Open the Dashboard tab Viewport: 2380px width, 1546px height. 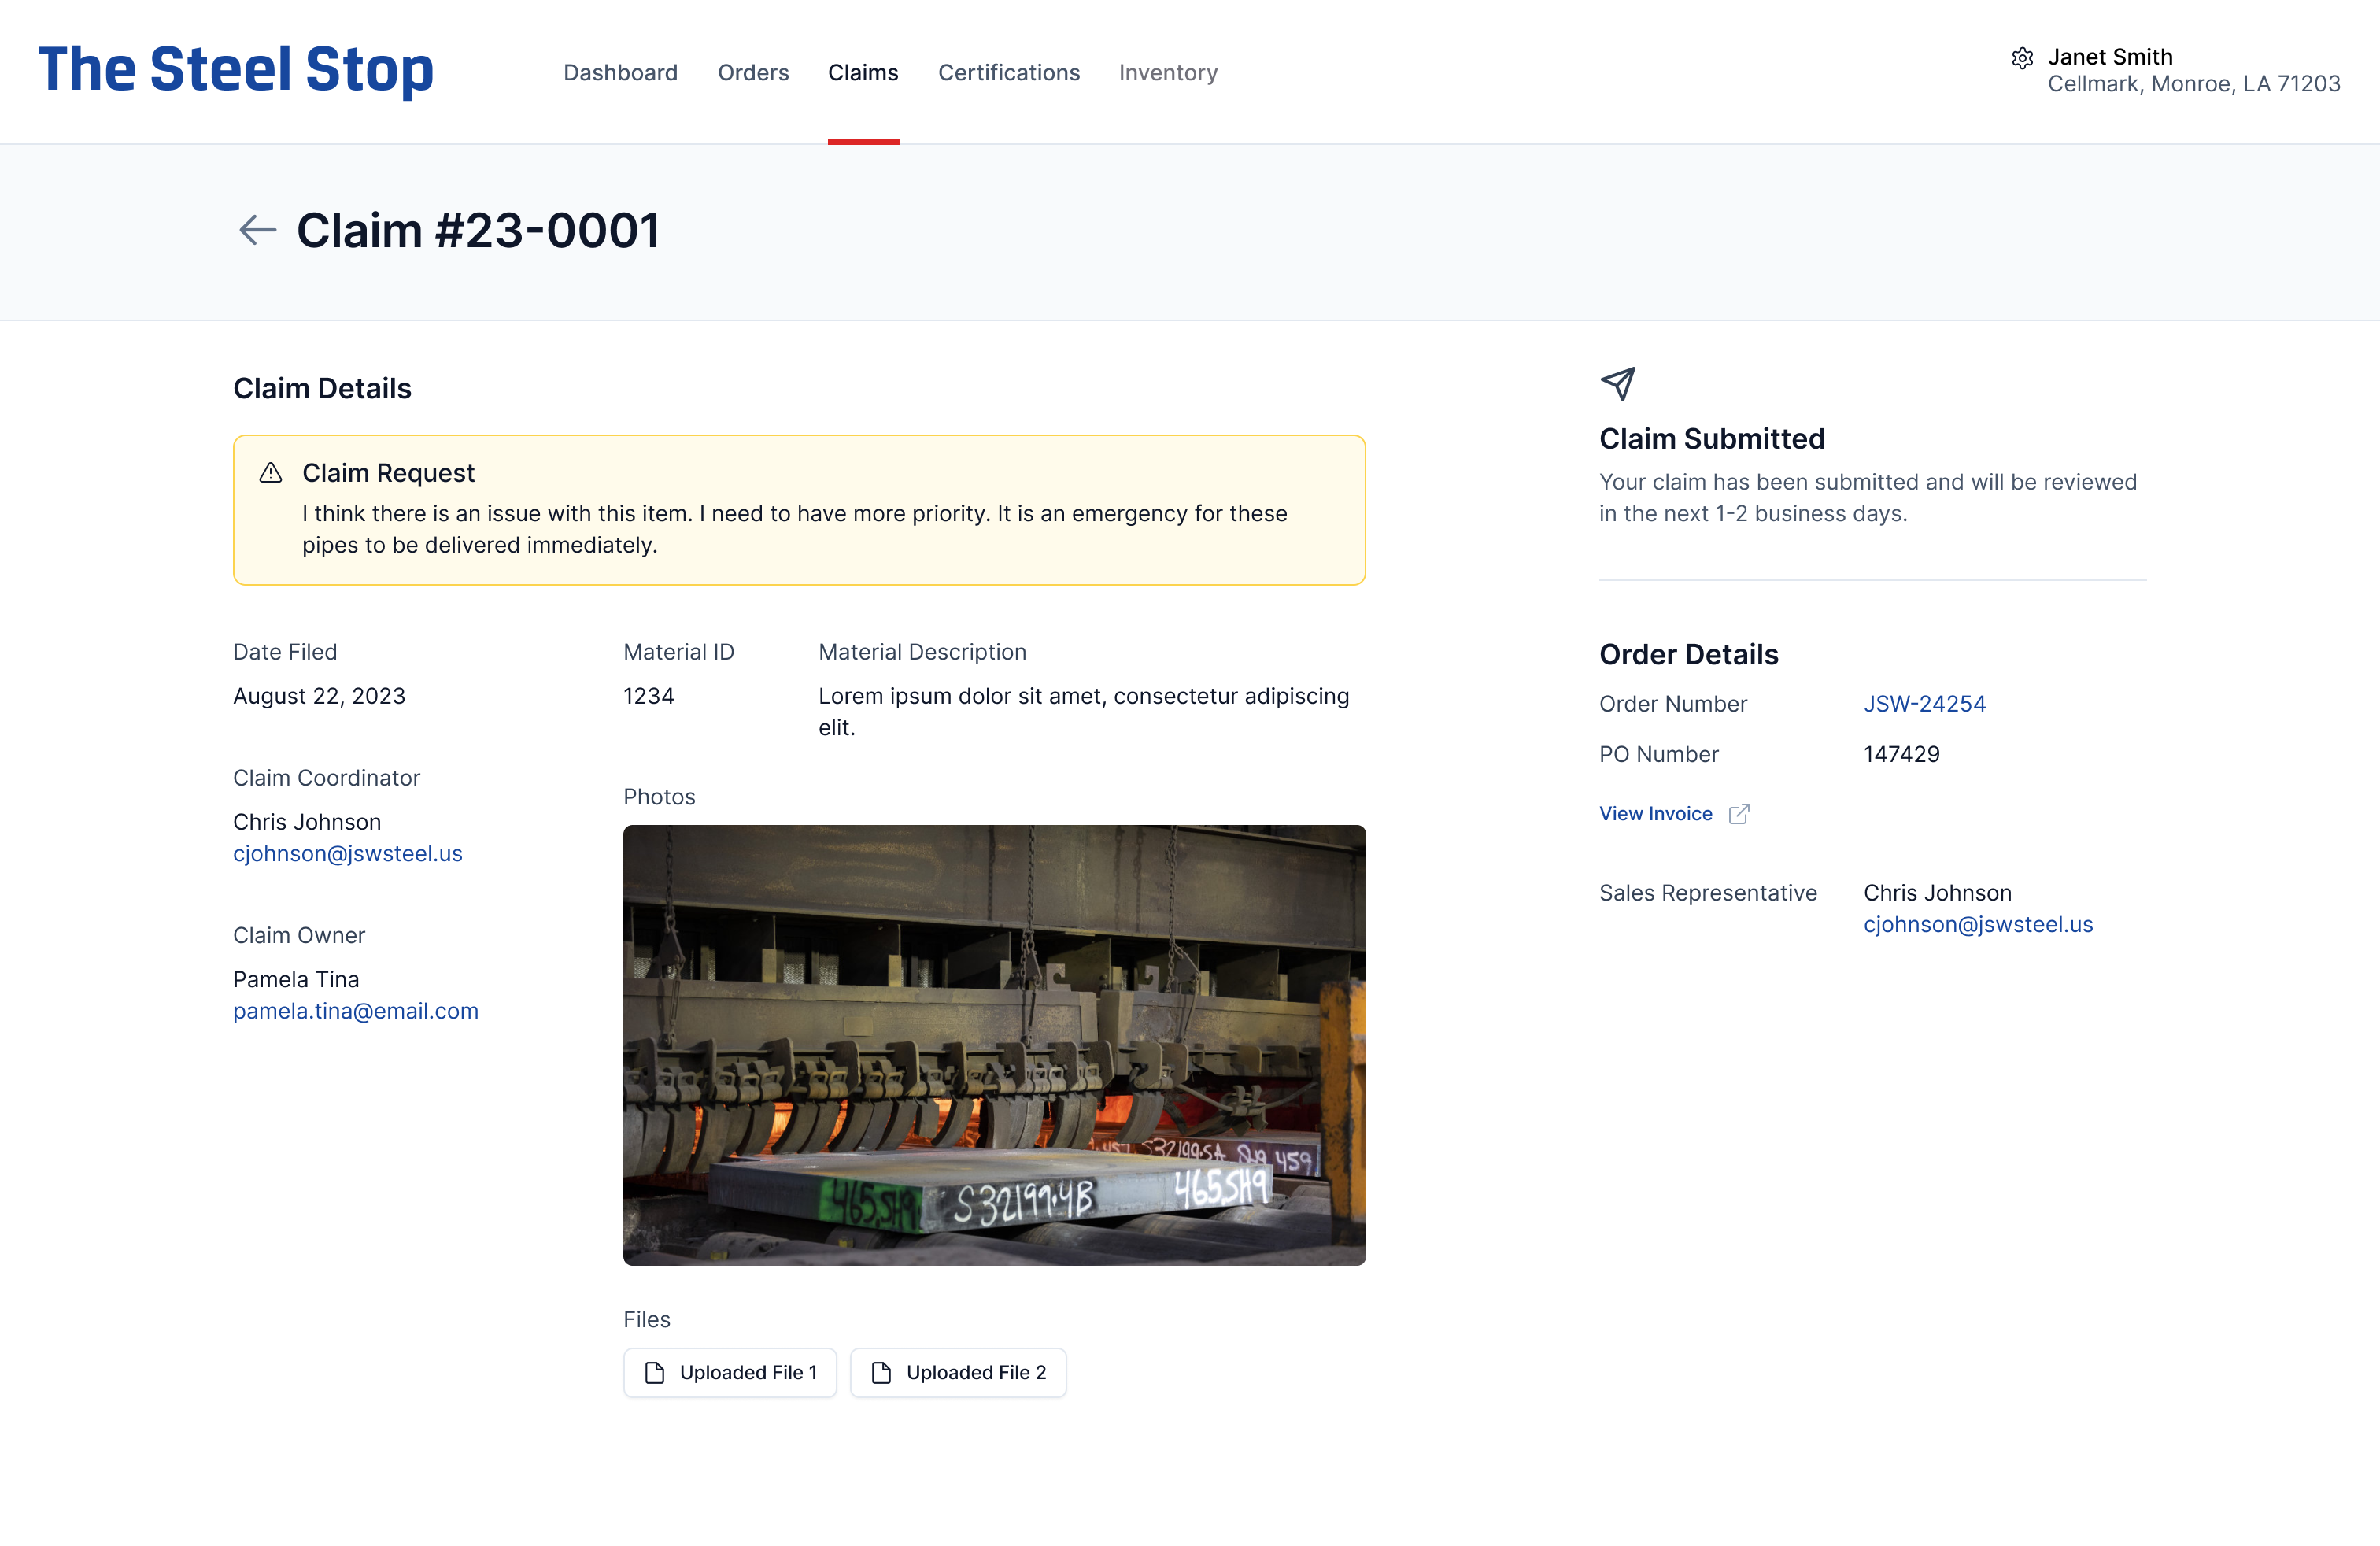[620, 73]
